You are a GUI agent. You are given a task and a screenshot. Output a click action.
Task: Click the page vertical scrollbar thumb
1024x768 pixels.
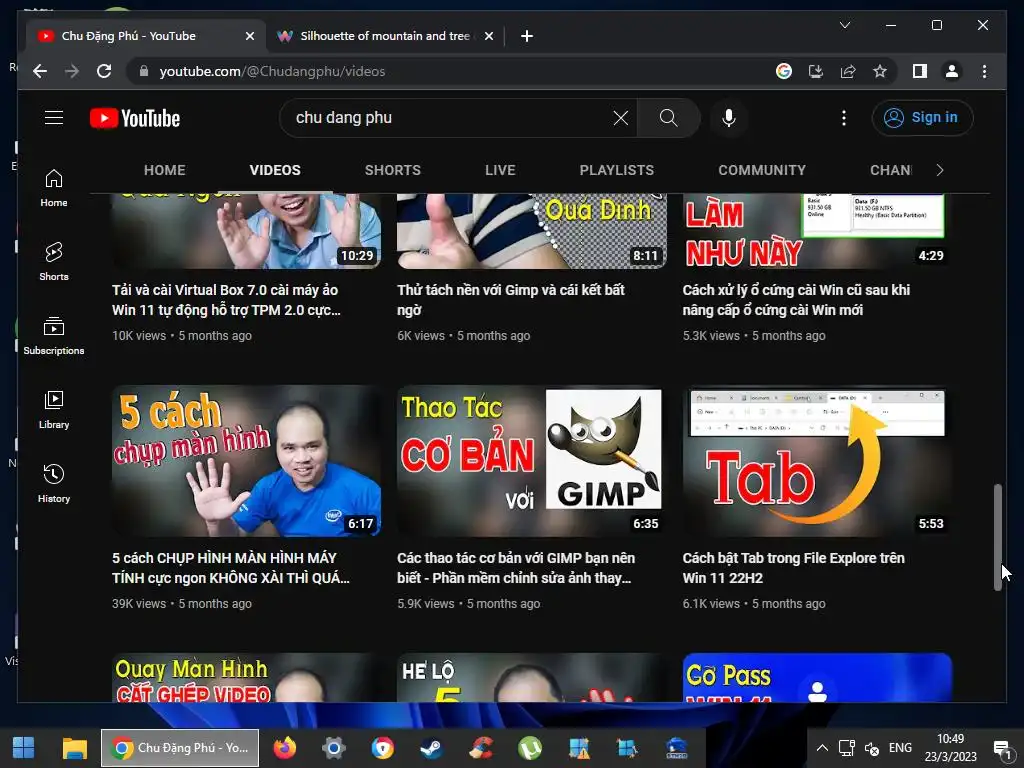997,537
